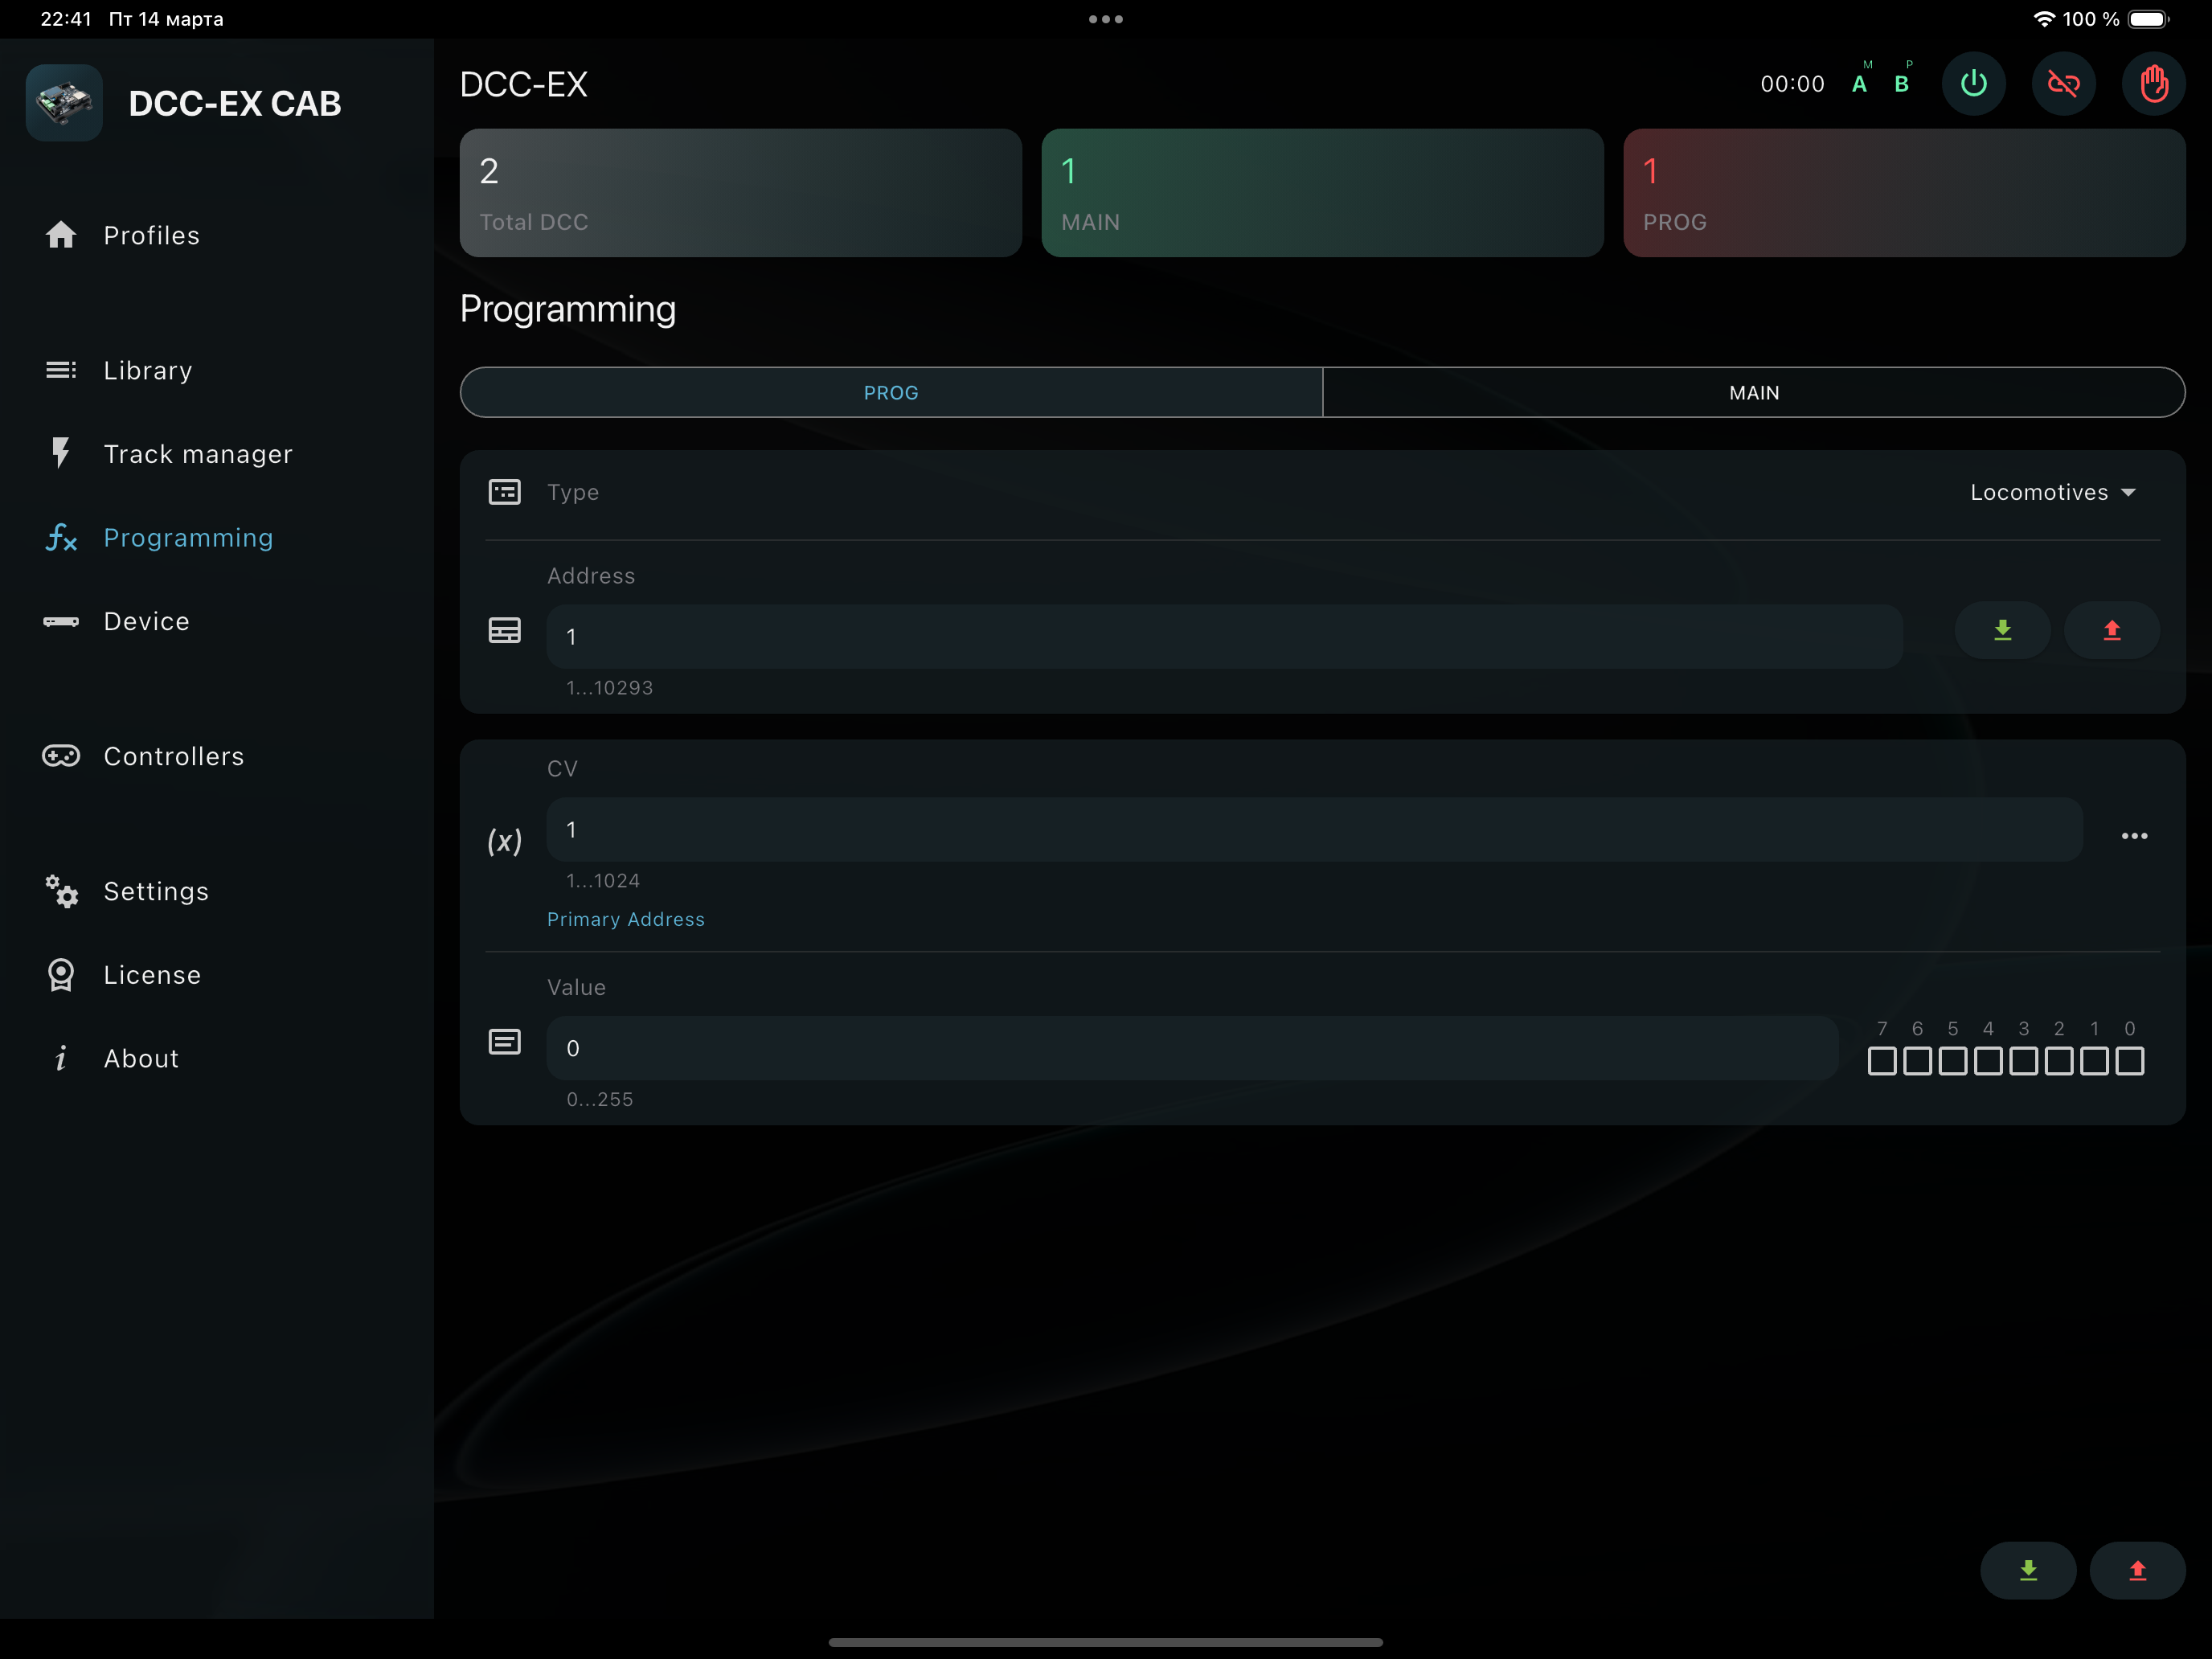
Task: Toggle track power button
Action: (x=1974, y=84)
